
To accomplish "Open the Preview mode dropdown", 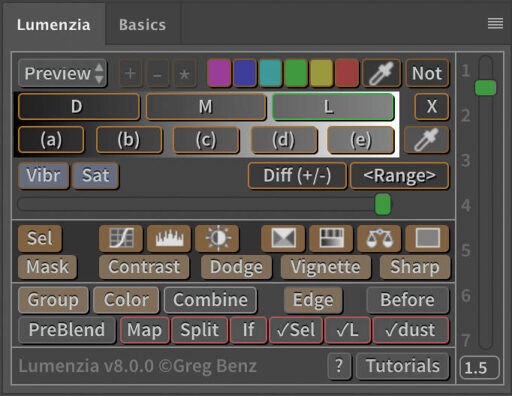I will [x=63, y=73].
